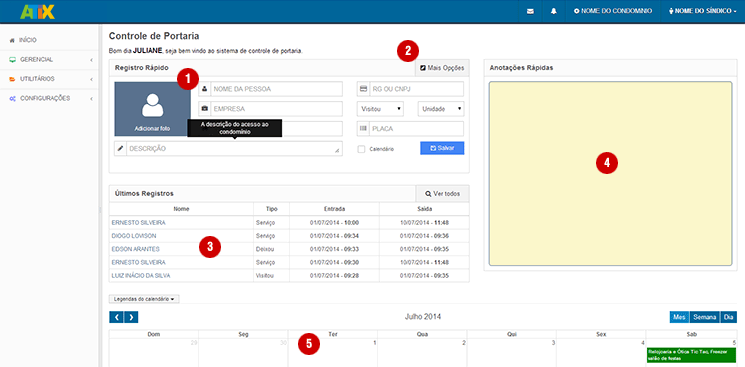Open the Visitou dropdown
The width and height of the screenshot is (745, 367).
coord(381,109)
